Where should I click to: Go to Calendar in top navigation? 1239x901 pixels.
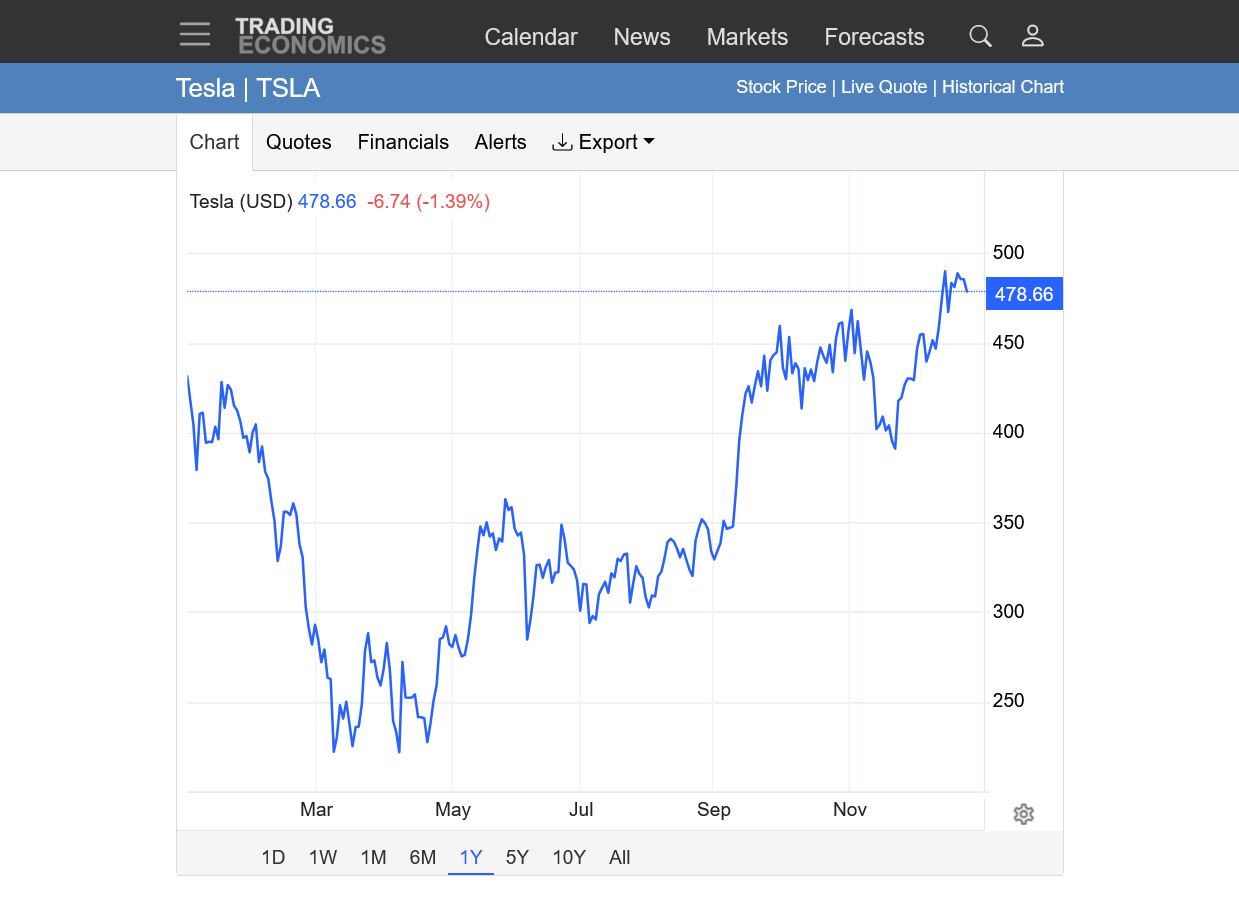tap(531, 37)
